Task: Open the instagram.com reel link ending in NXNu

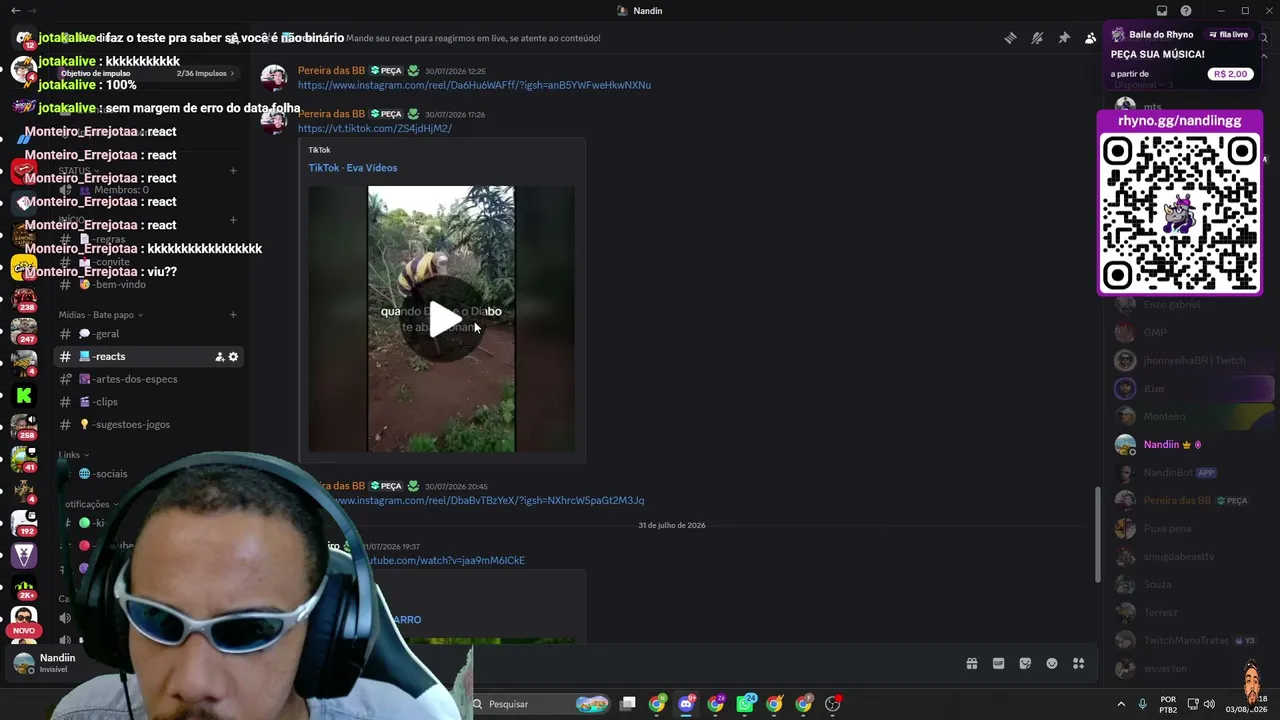Action: [x=474, y=85]
